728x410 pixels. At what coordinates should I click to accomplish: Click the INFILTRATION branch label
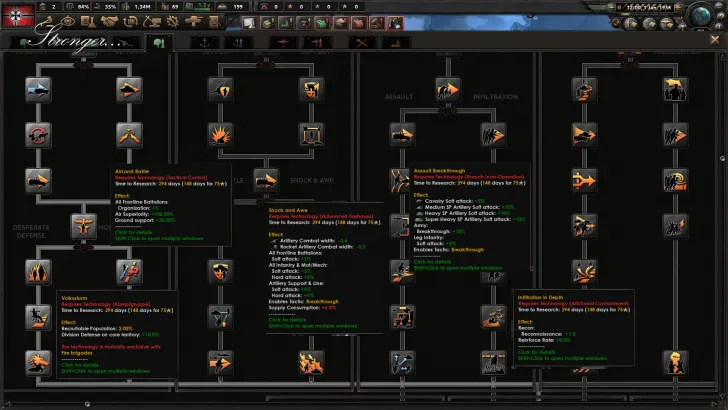tap(495, 97)
